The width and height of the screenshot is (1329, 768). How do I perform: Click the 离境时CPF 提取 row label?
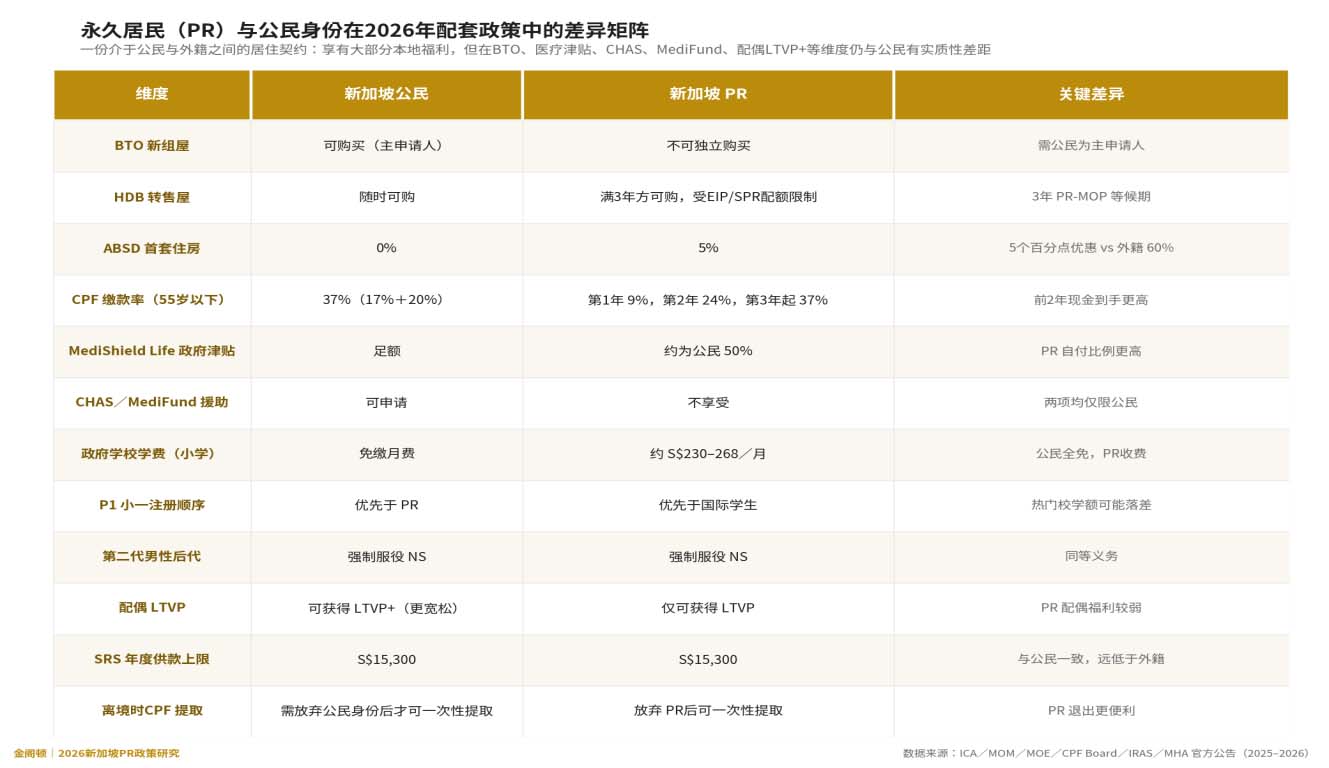pyautogui.click(x=152, y=710)
